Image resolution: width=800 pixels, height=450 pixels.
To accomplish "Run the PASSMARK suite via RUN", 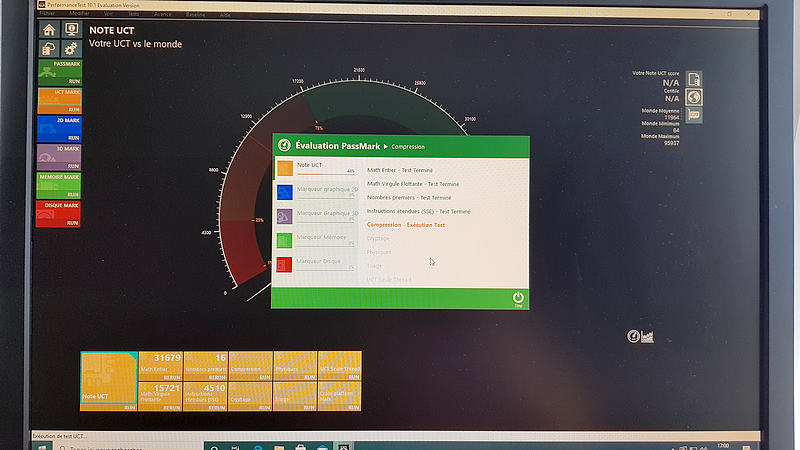I will click(74, 81).
